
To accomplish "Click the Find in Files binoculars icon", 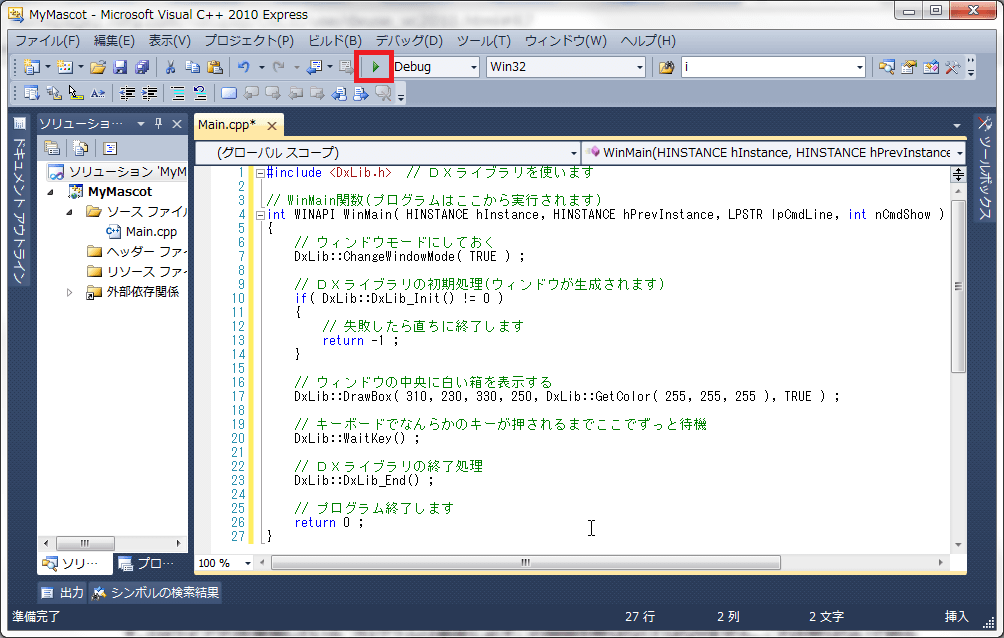I will coord(666,67).
